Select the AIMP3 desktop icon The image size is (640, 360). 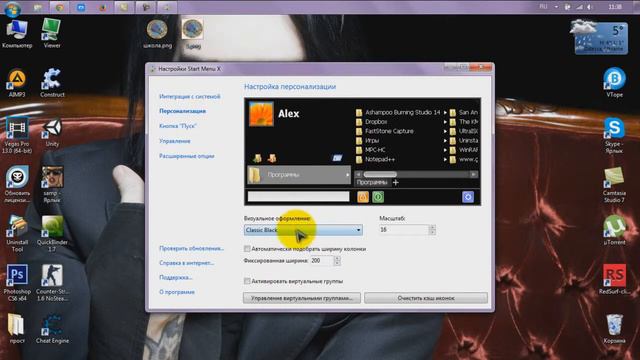17,83
